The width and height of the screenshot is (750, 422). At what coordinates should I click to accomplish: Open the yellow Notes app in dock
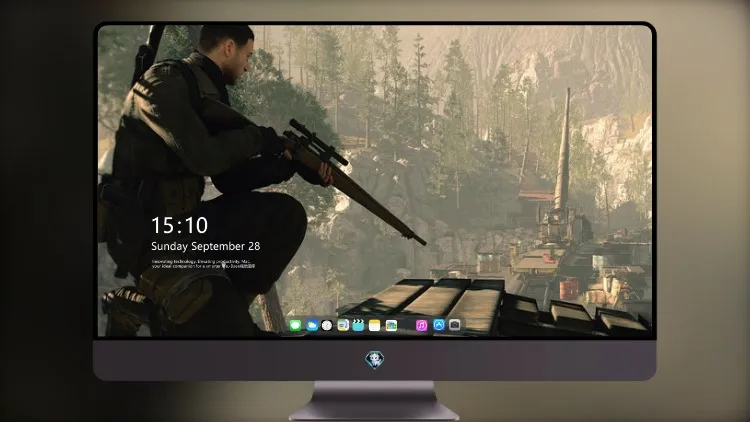[375, 325]
